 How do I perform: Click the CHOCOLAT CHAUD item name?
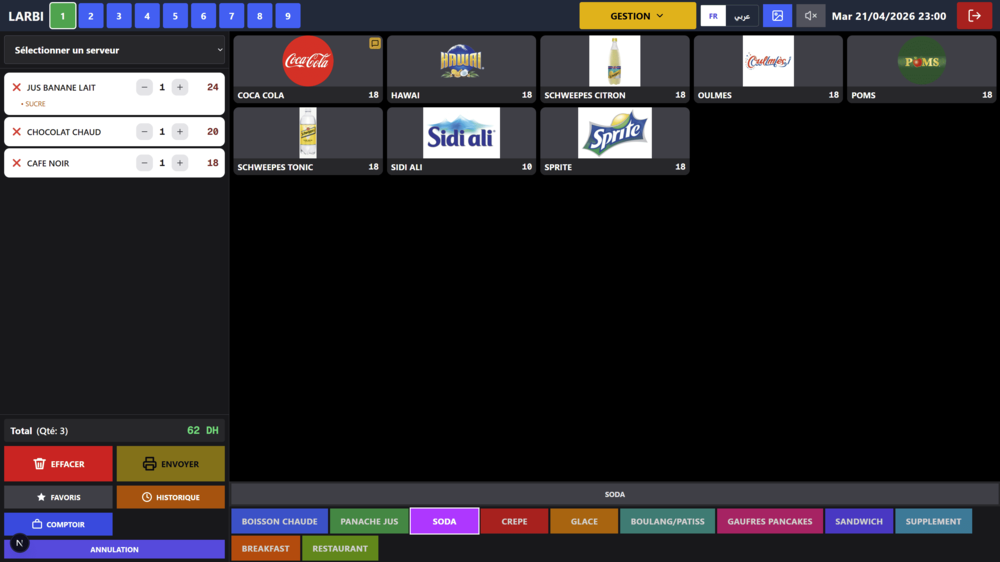(64, 132)
